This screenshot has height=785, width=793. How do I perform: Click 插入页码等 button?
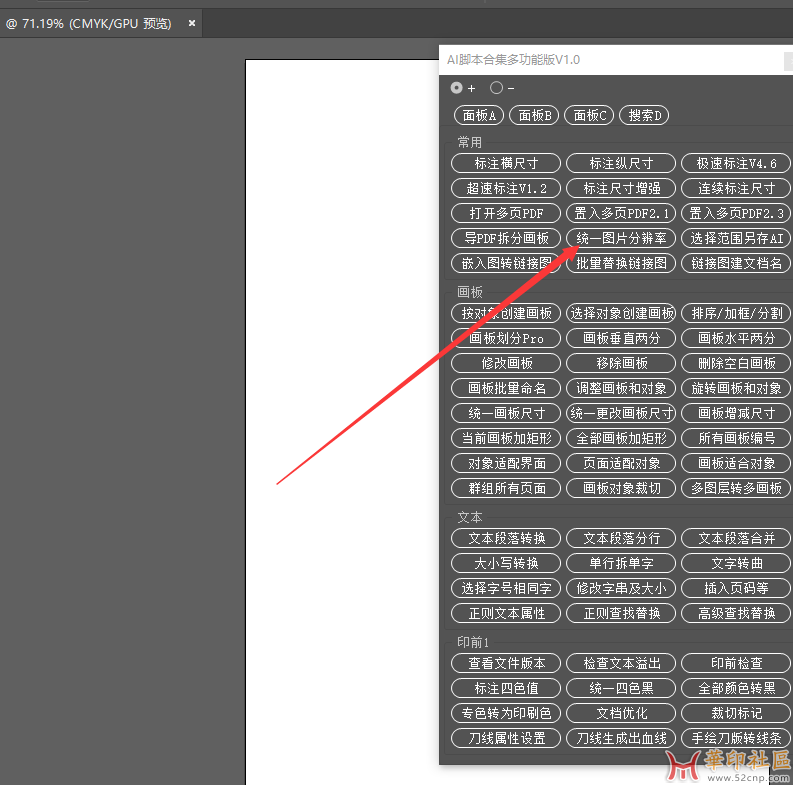pos(736,588)
